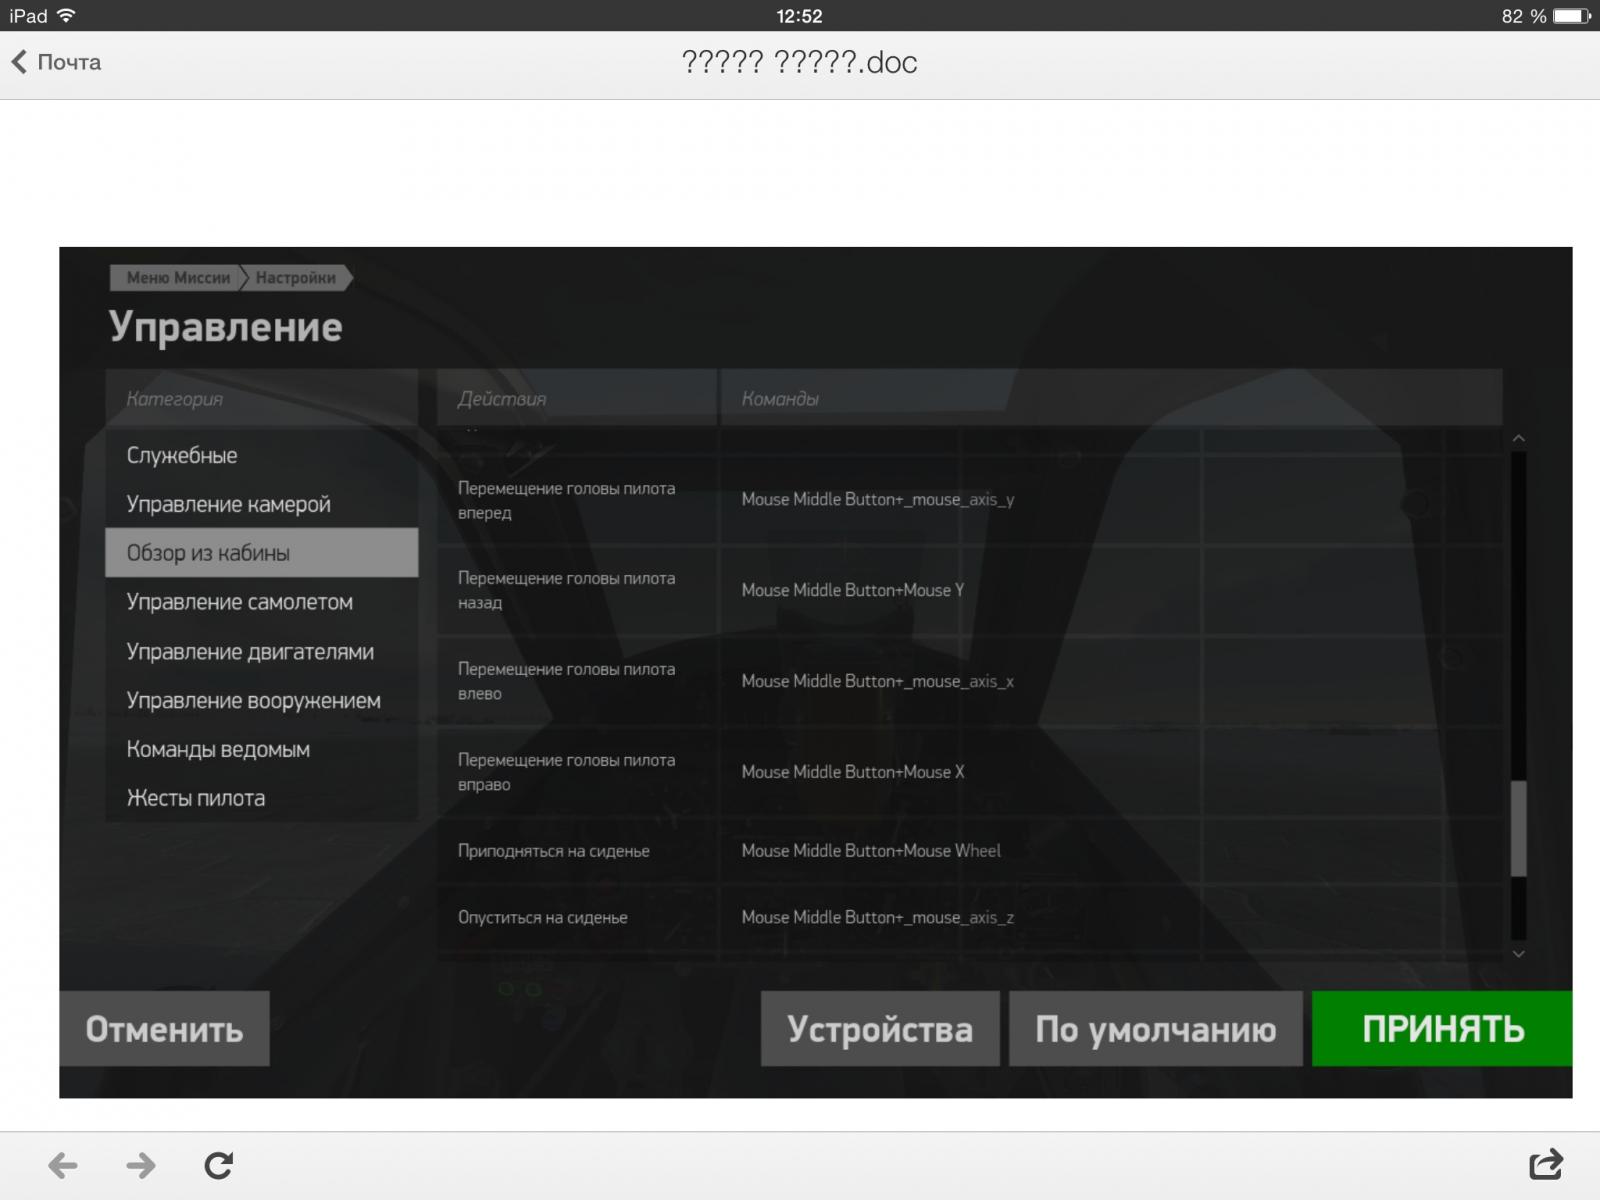Image resolution: width=1600 pixels, height=1200 pixels.
Task: Select the Жесты пилота category
Action: (x=261, y=798)
